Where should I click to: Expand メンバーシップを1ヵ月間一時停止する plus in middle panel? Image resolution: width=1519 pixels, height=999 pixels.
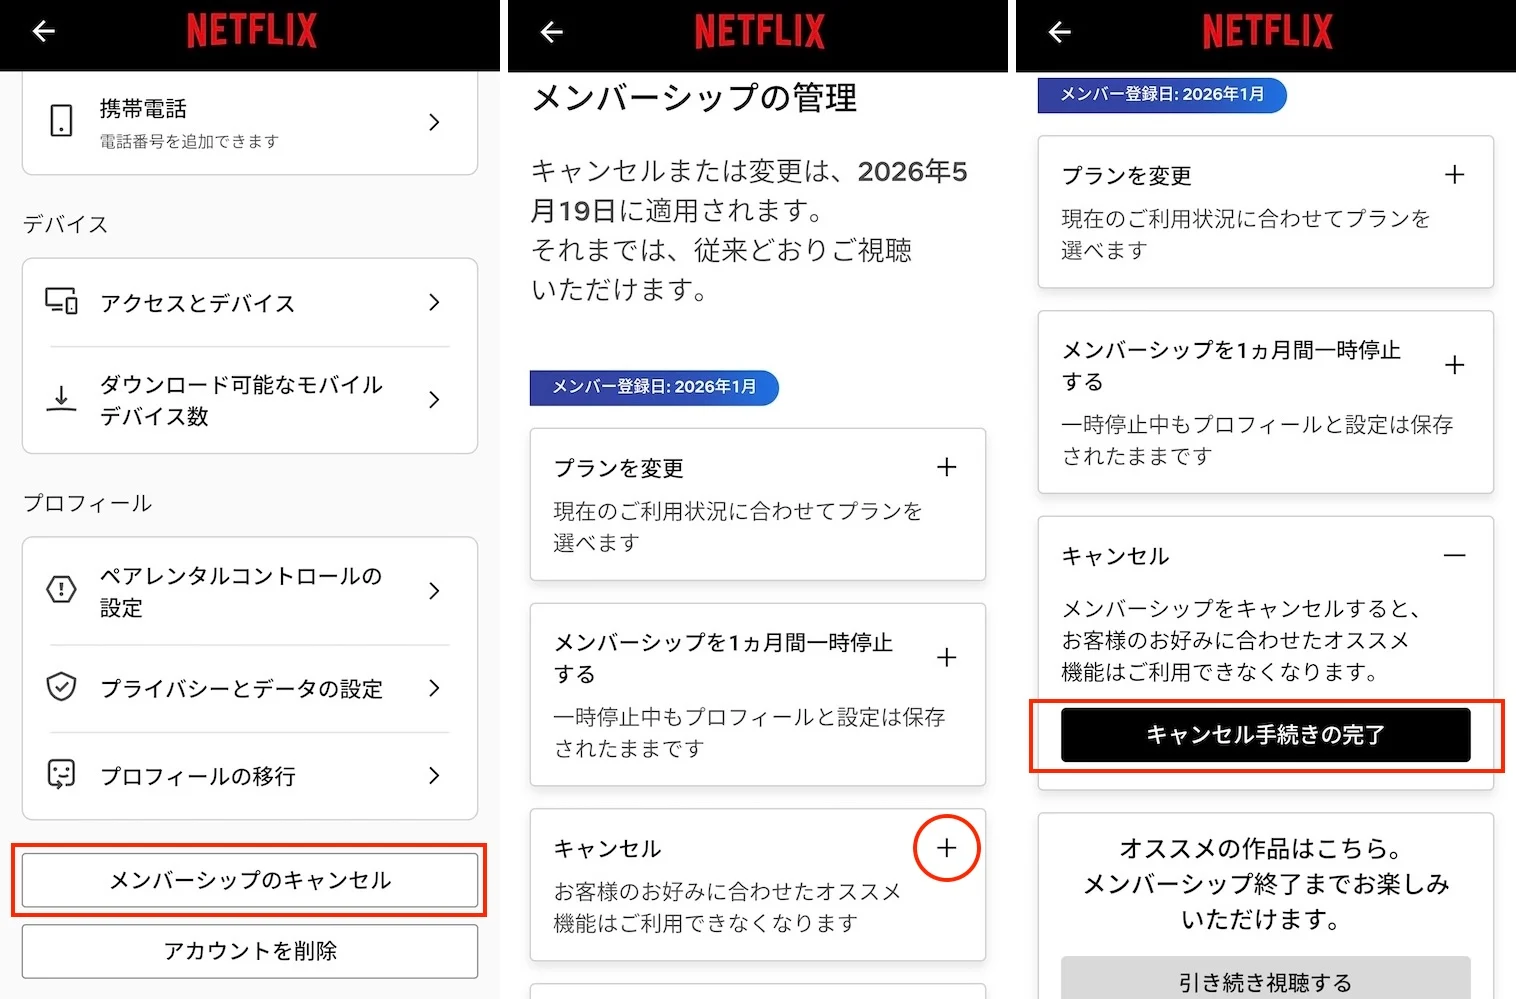[x=946, y=657]
